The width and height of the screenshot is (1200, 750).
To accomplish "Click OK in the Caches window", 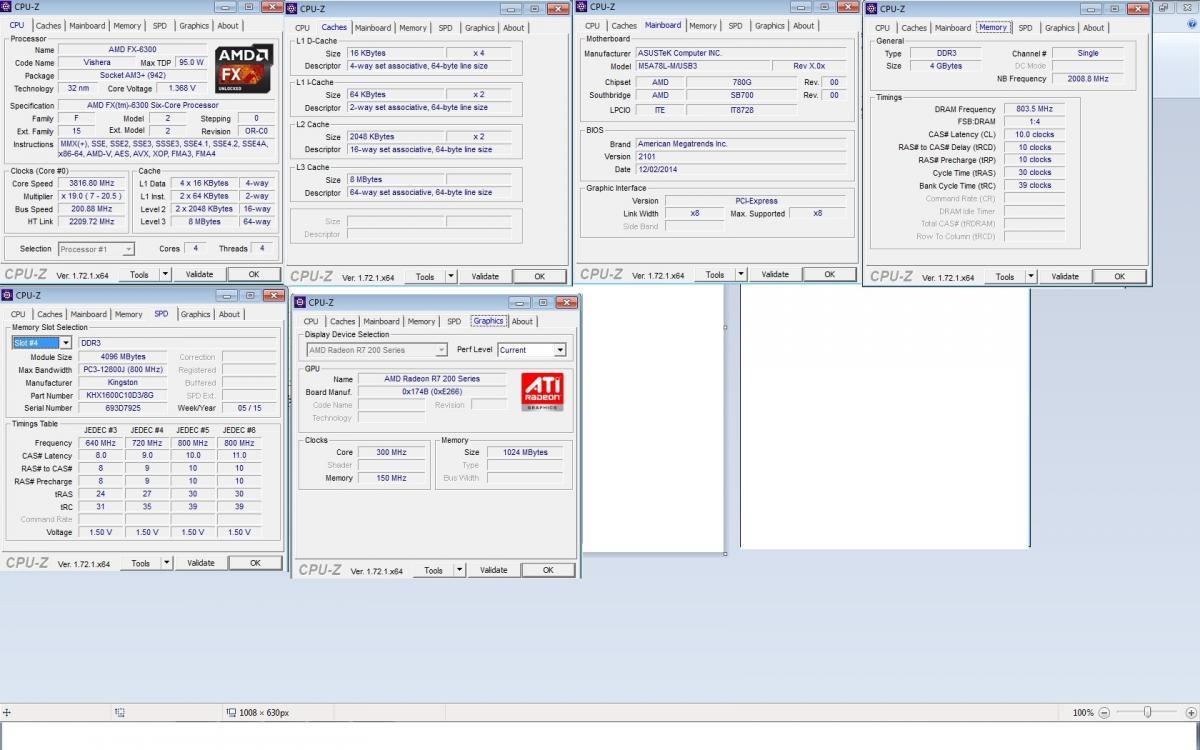I will (540, 277).
